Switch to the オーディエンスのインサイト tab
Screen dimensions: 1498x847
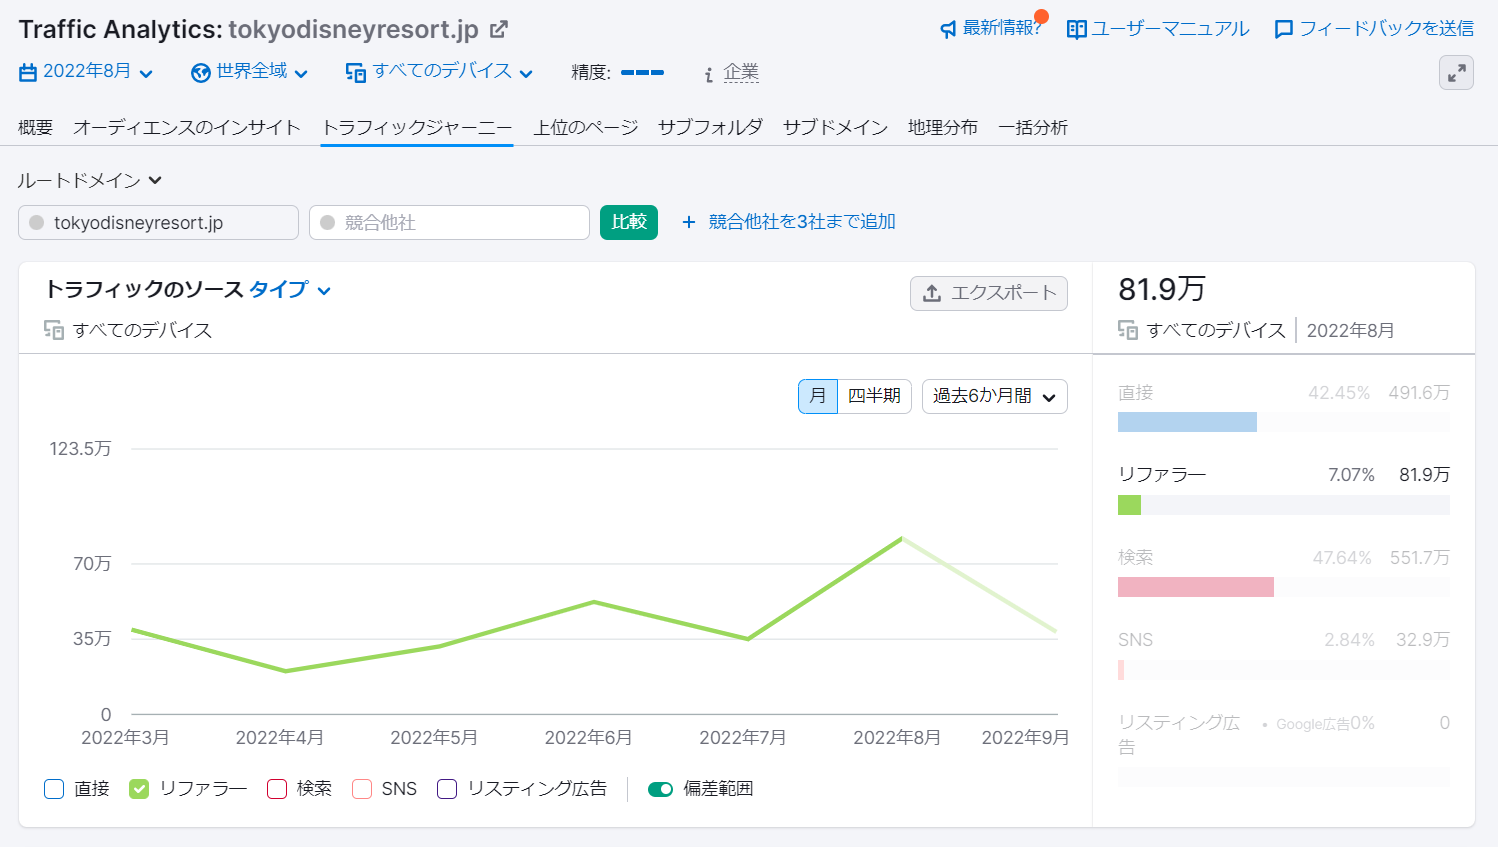point(187,128)
